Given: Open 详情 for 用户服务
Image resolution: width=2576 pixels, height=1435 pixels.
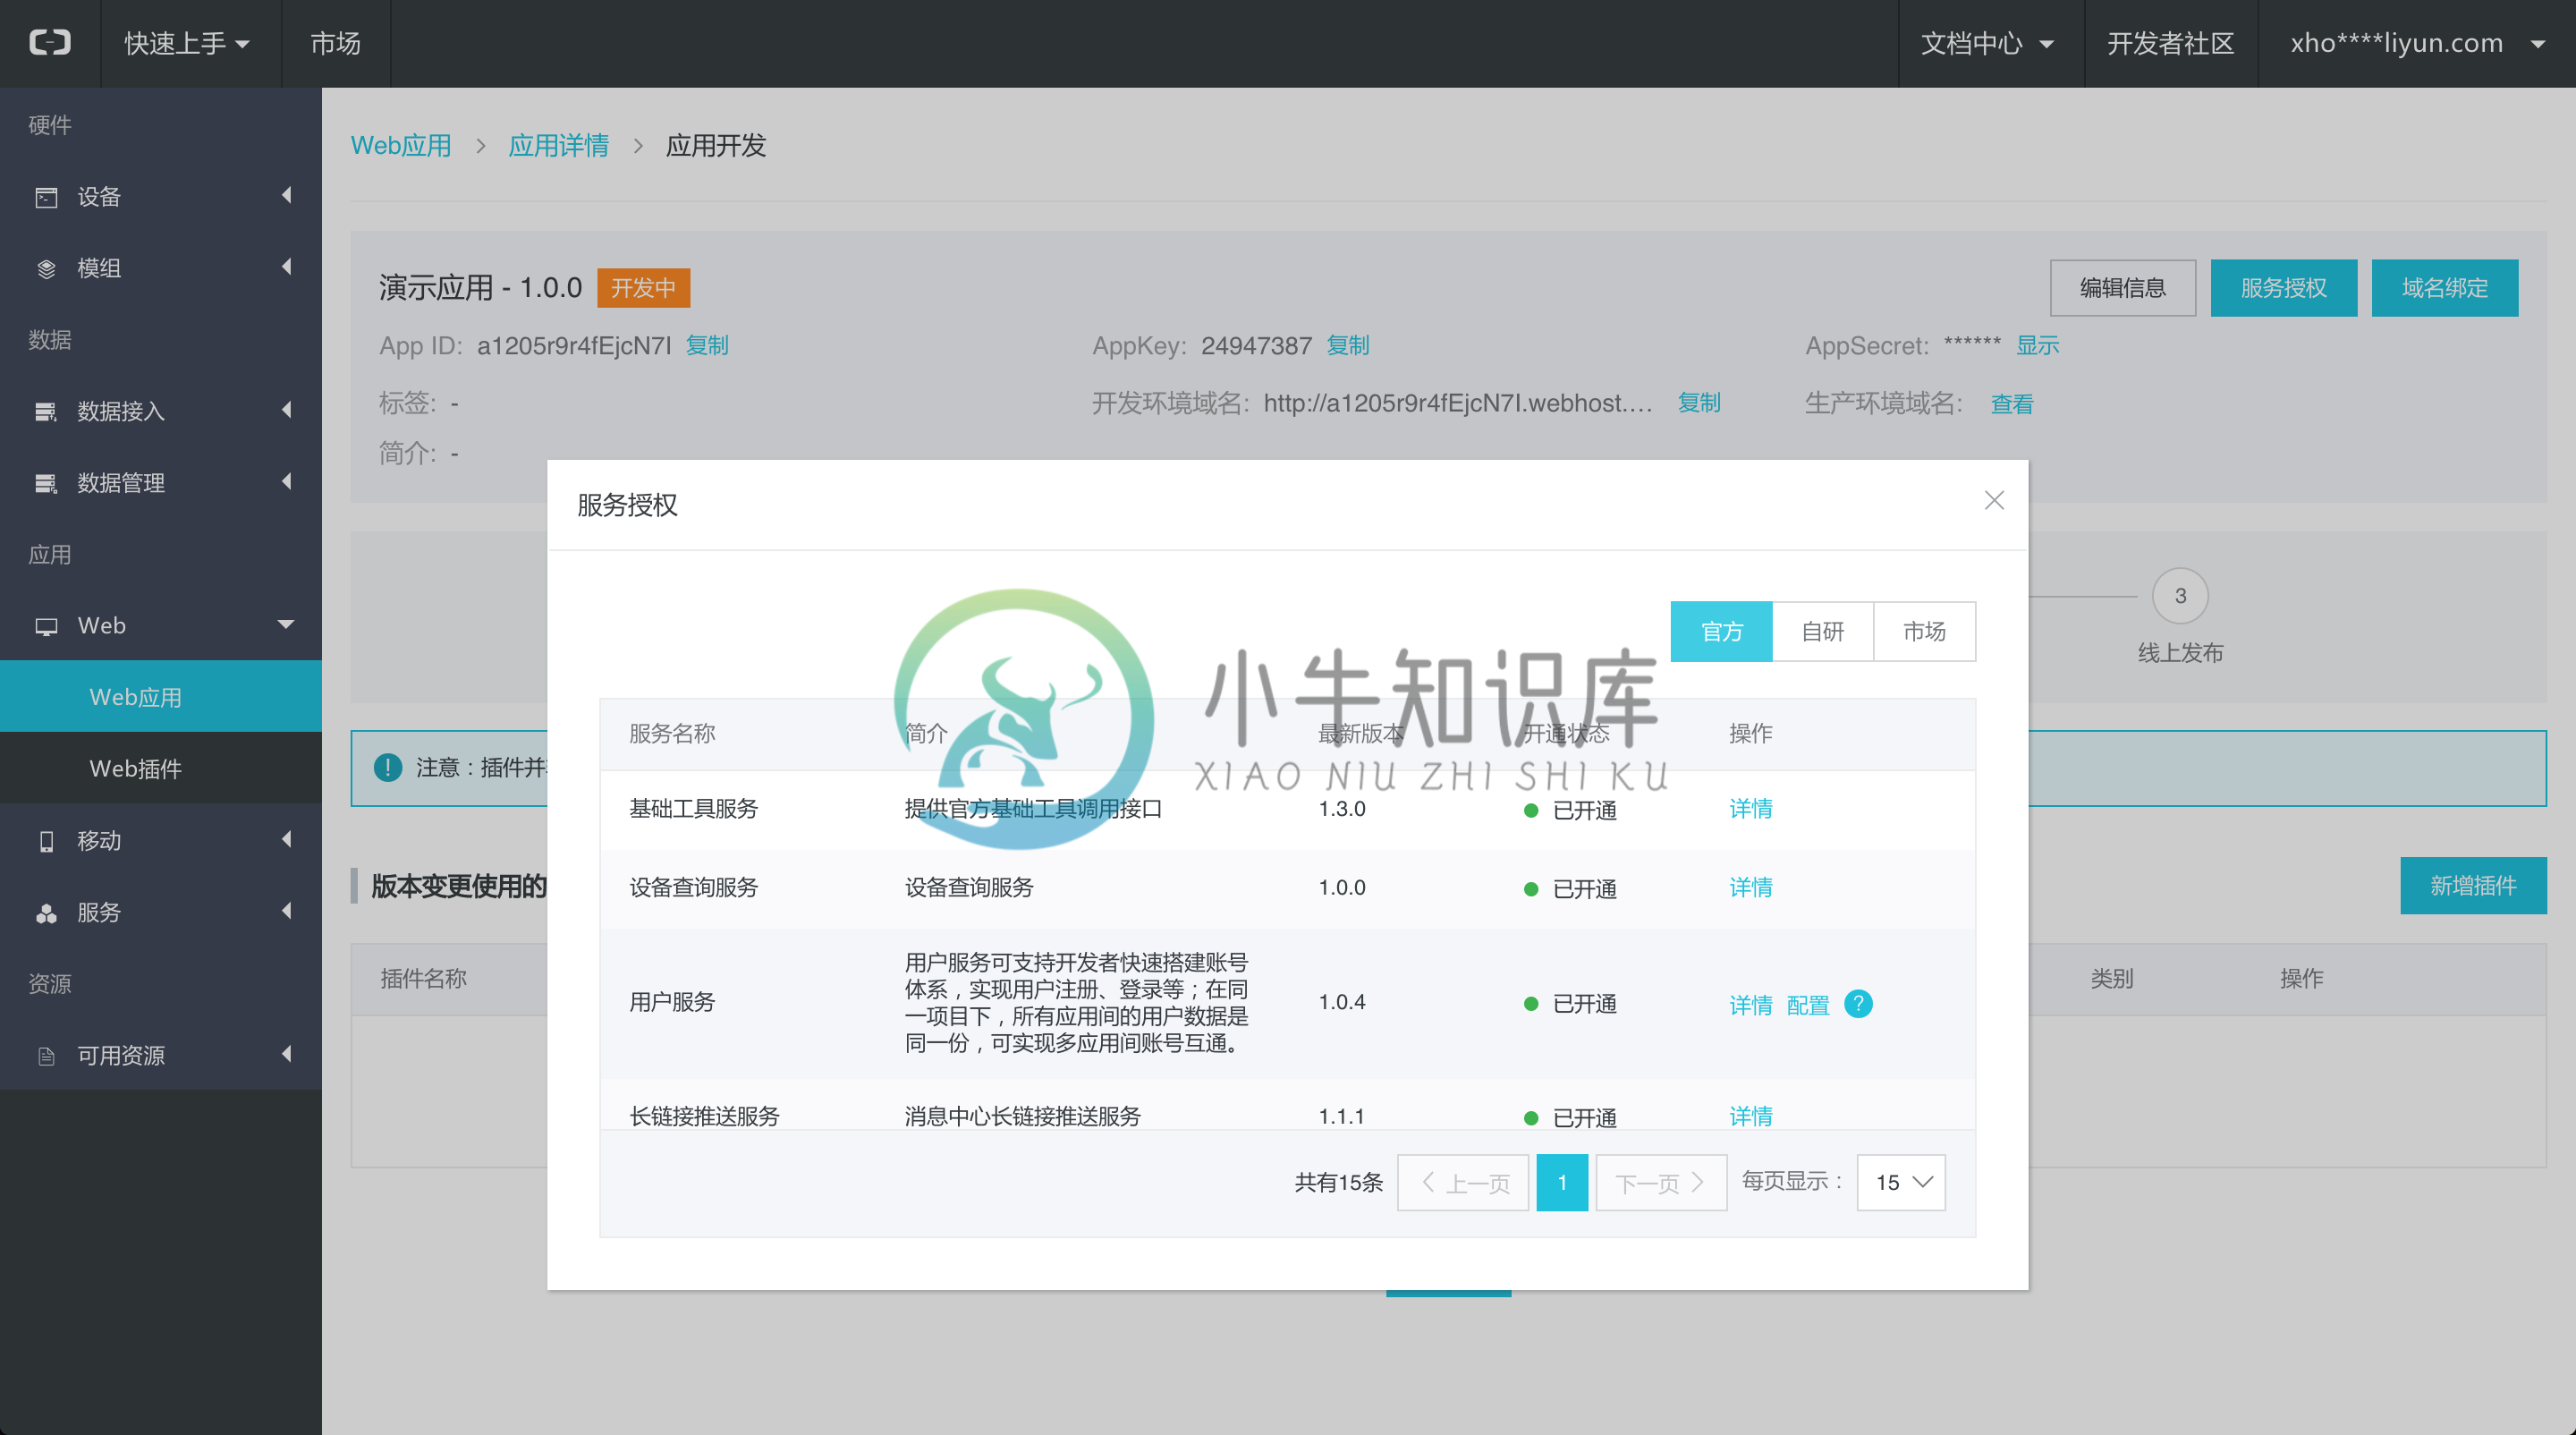Looking at the screenshot, I should (1751, 1005).
